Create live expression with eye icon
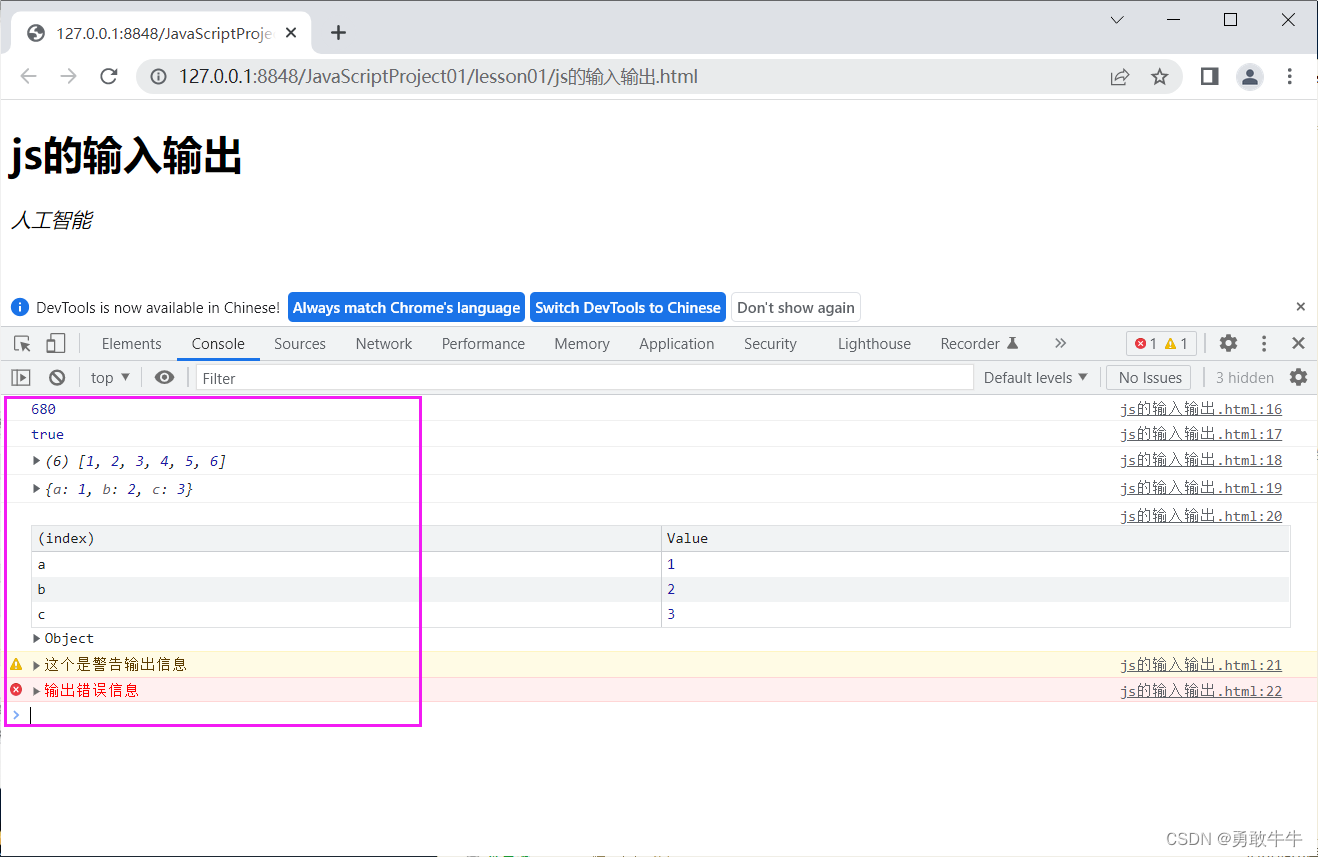 (165, 378)
